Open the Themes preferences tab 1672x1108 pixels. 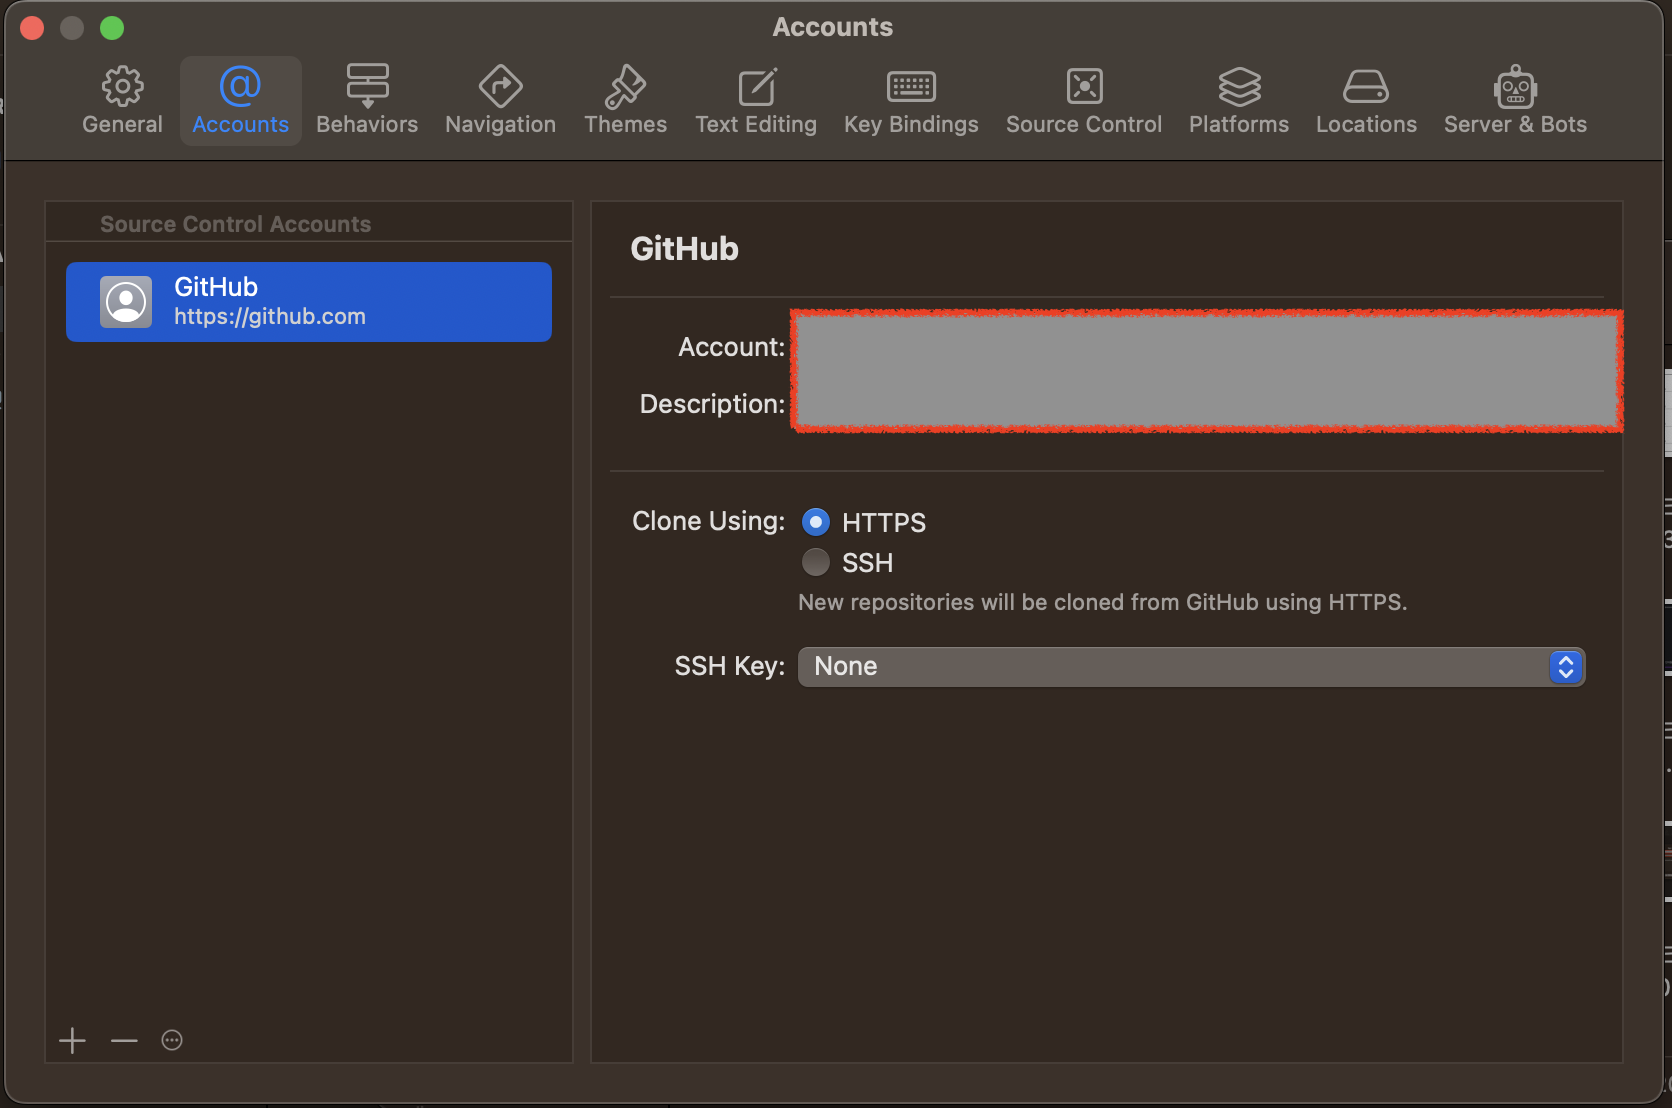pos(625,100)
